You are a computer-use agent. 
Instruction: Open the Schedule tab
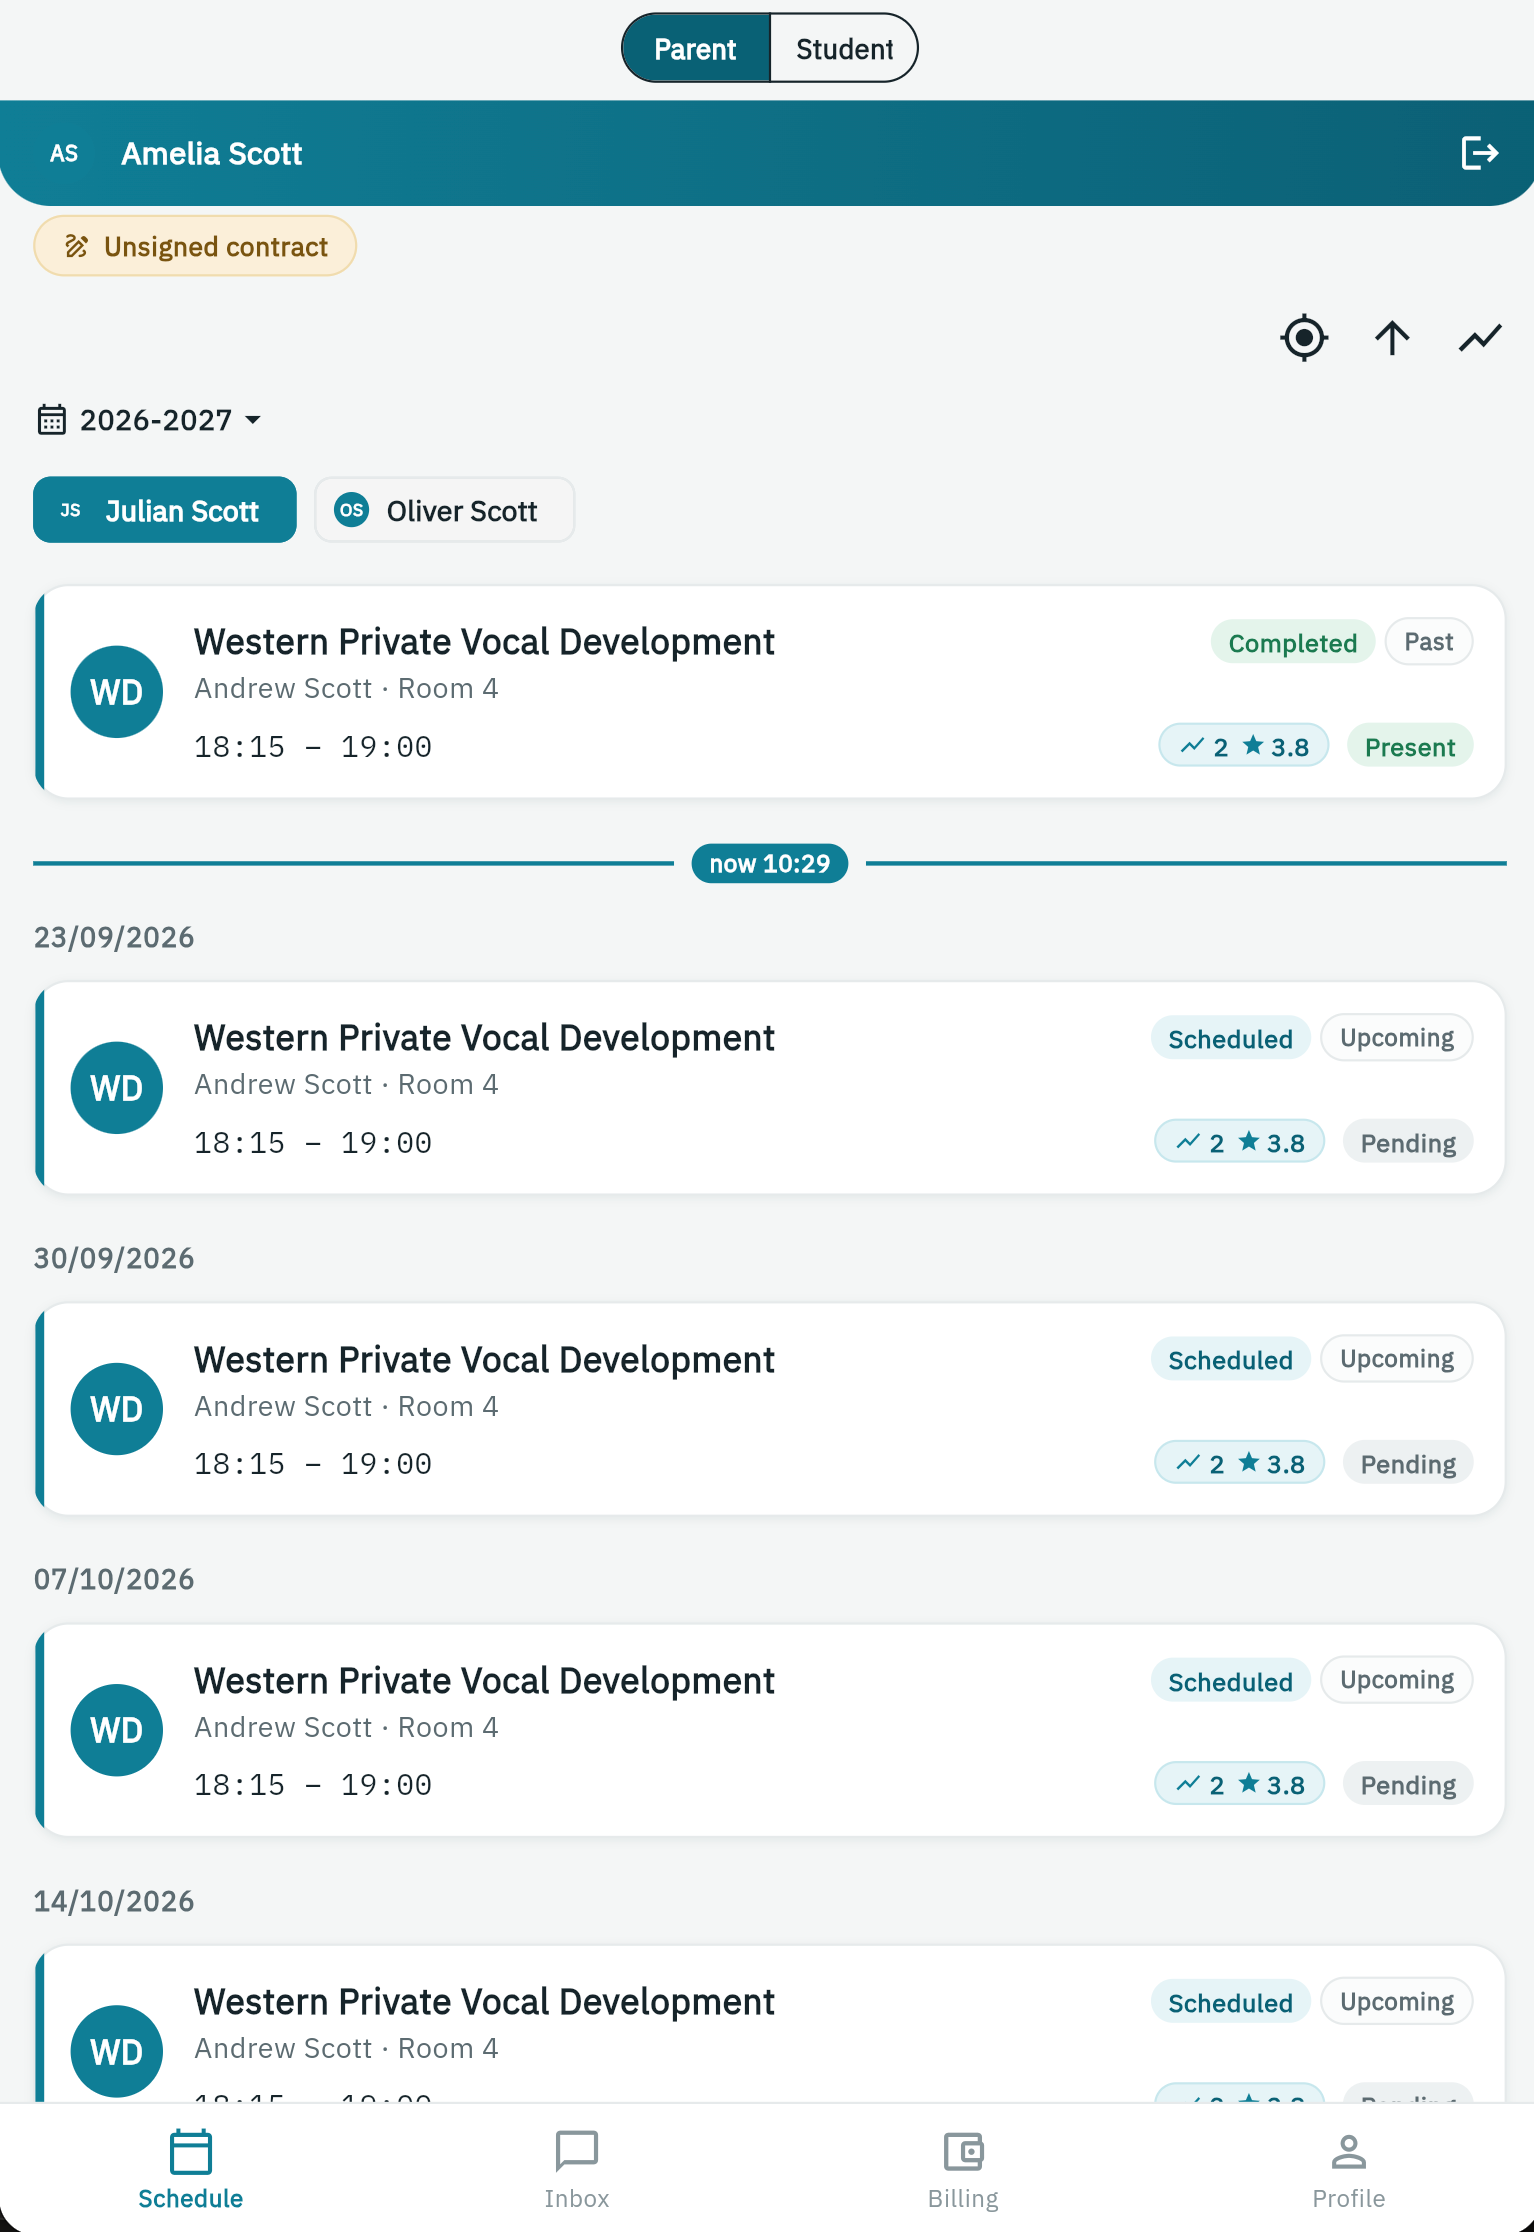[x=191, y=2170]
